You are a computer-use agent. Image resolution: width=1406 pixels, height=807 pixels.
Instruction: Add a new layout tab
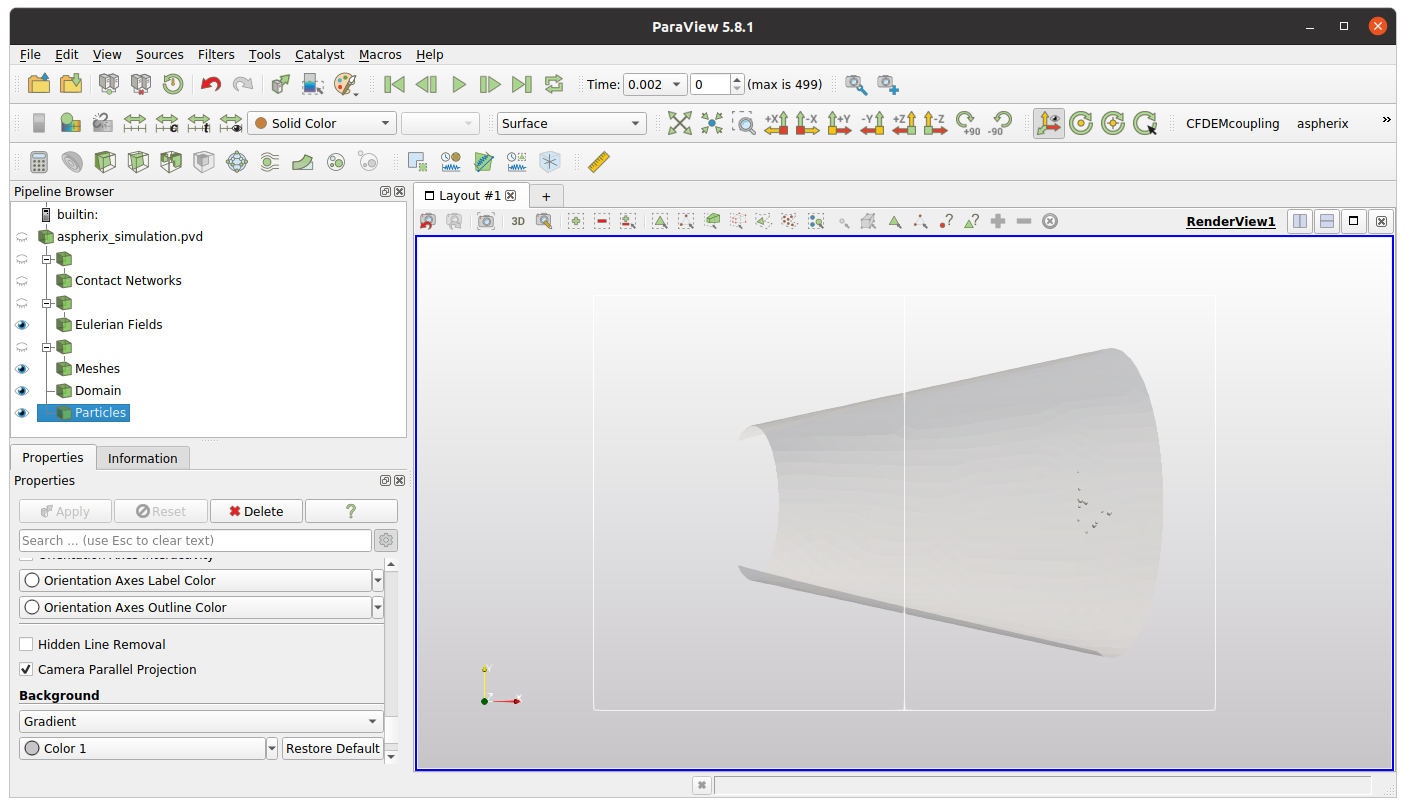pyautogui.click(x=546, y=196)
